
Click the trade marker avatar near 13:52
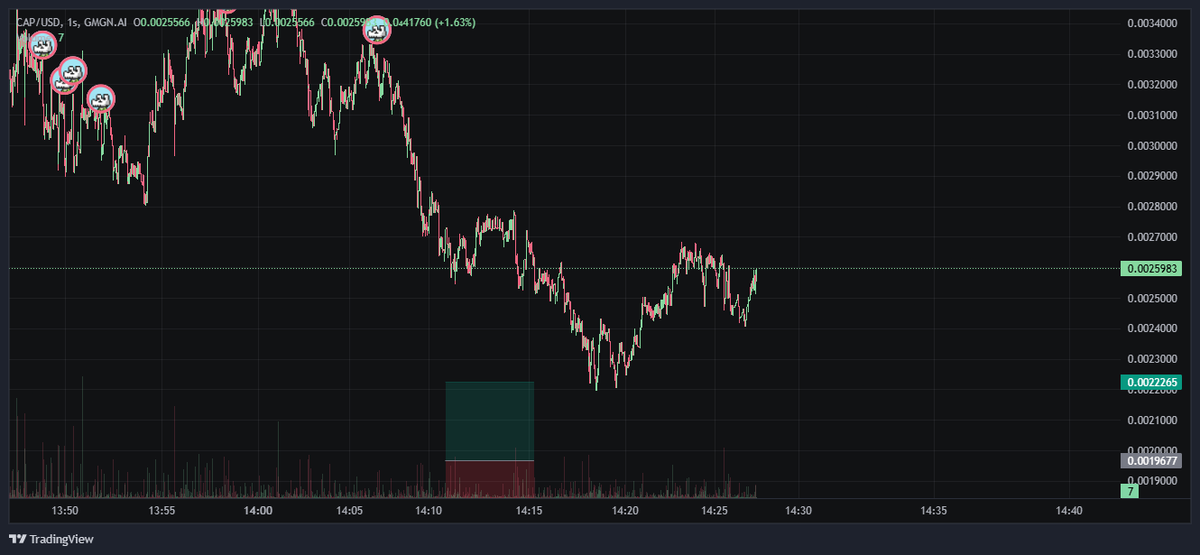(100, 98)
